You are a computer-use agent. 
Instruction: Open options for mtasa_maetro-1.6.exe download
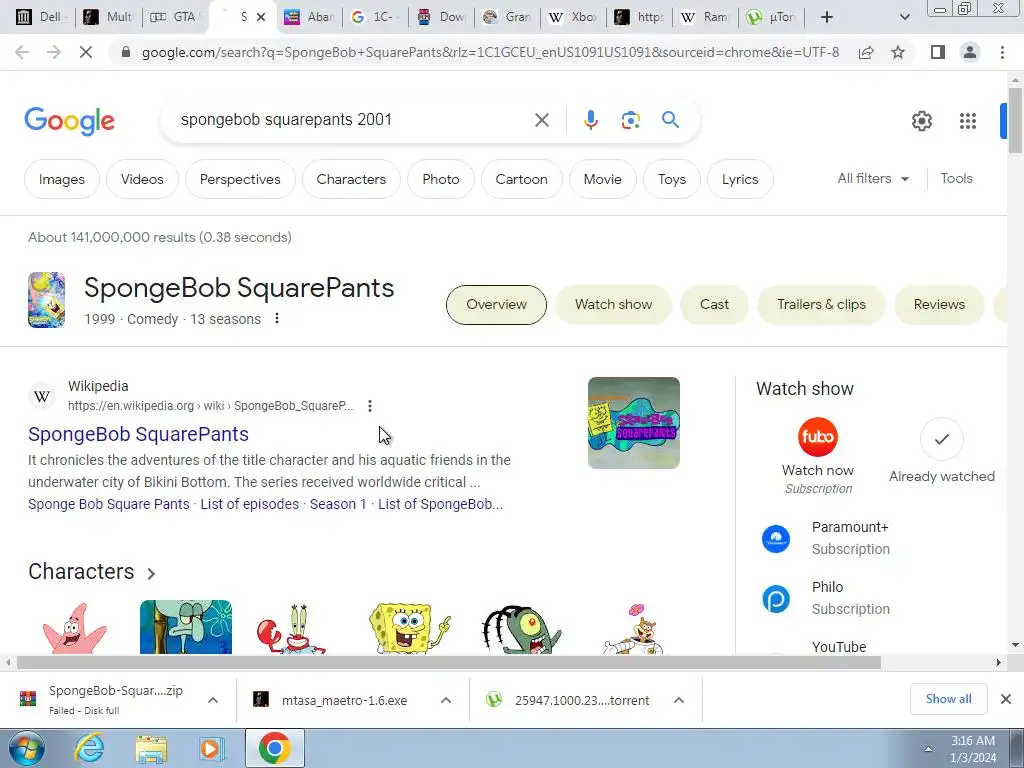tap(446, 700)
